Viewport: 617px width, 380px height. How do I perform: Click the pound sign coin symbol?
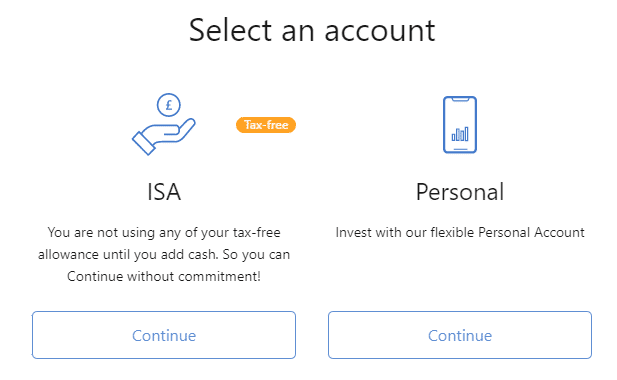click(169, 105)
